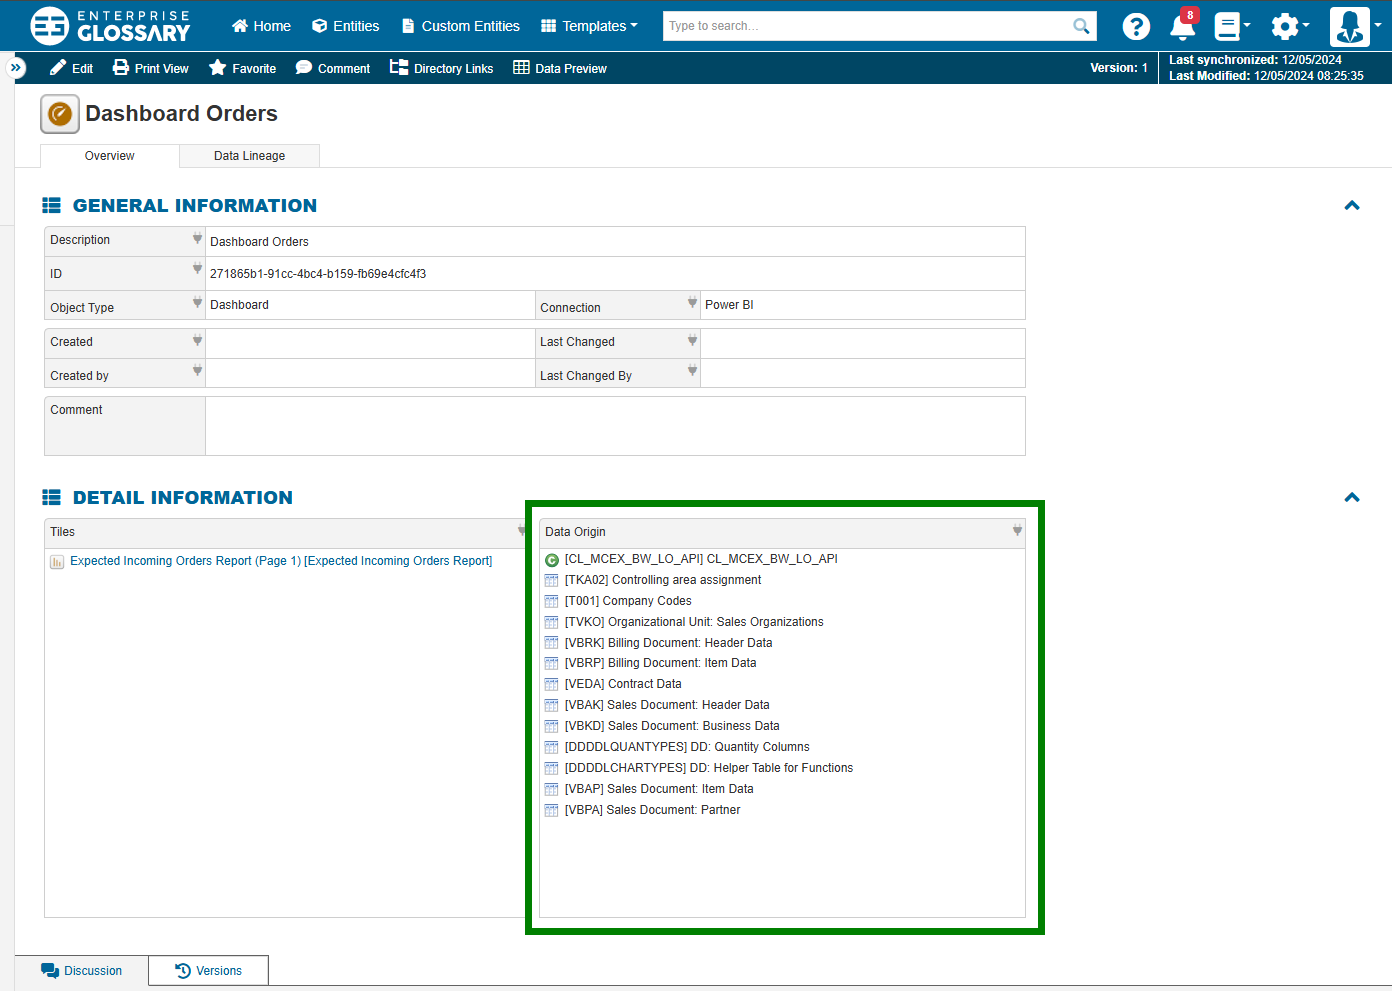This screenshot has height=991, width=1392.
Task: Select the VBAK Sales Document Header Data entry
Action: click(x=667, y=705)
